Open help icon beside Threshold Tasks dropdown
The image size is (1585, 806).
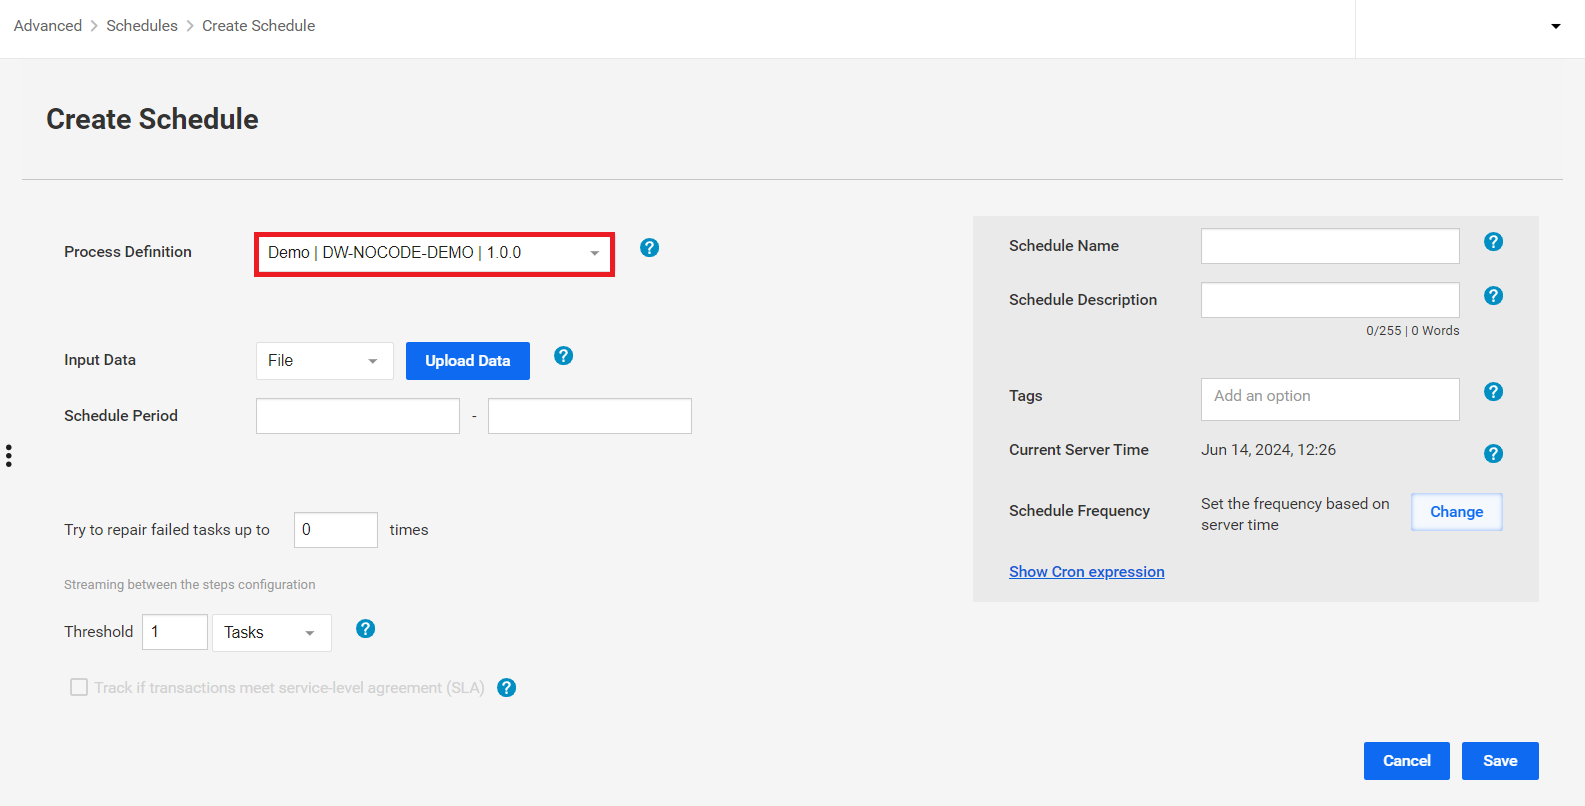365,629
